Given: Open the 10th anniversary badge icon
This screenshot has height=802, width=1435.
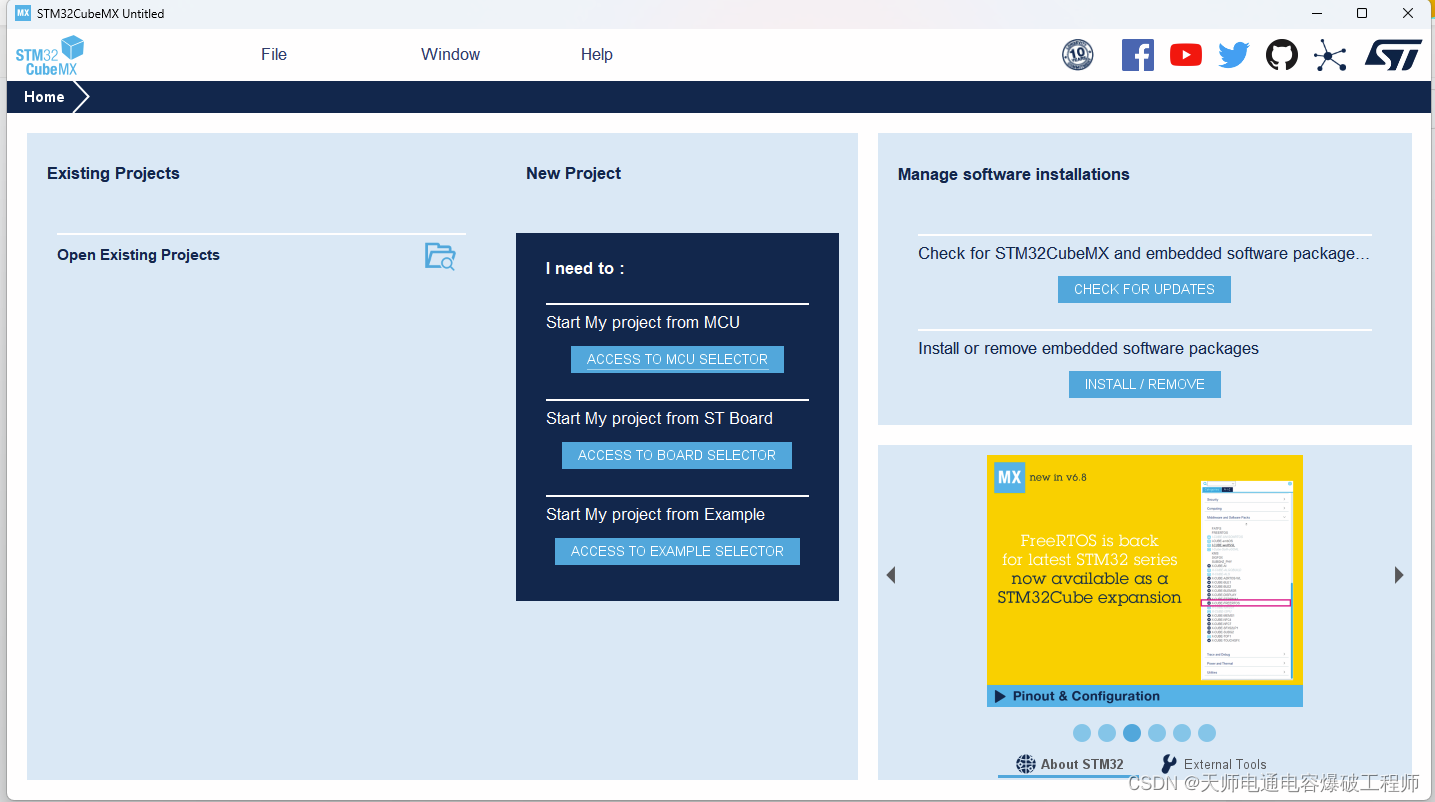Looking at the screenshot, I should click(1077, 55).
